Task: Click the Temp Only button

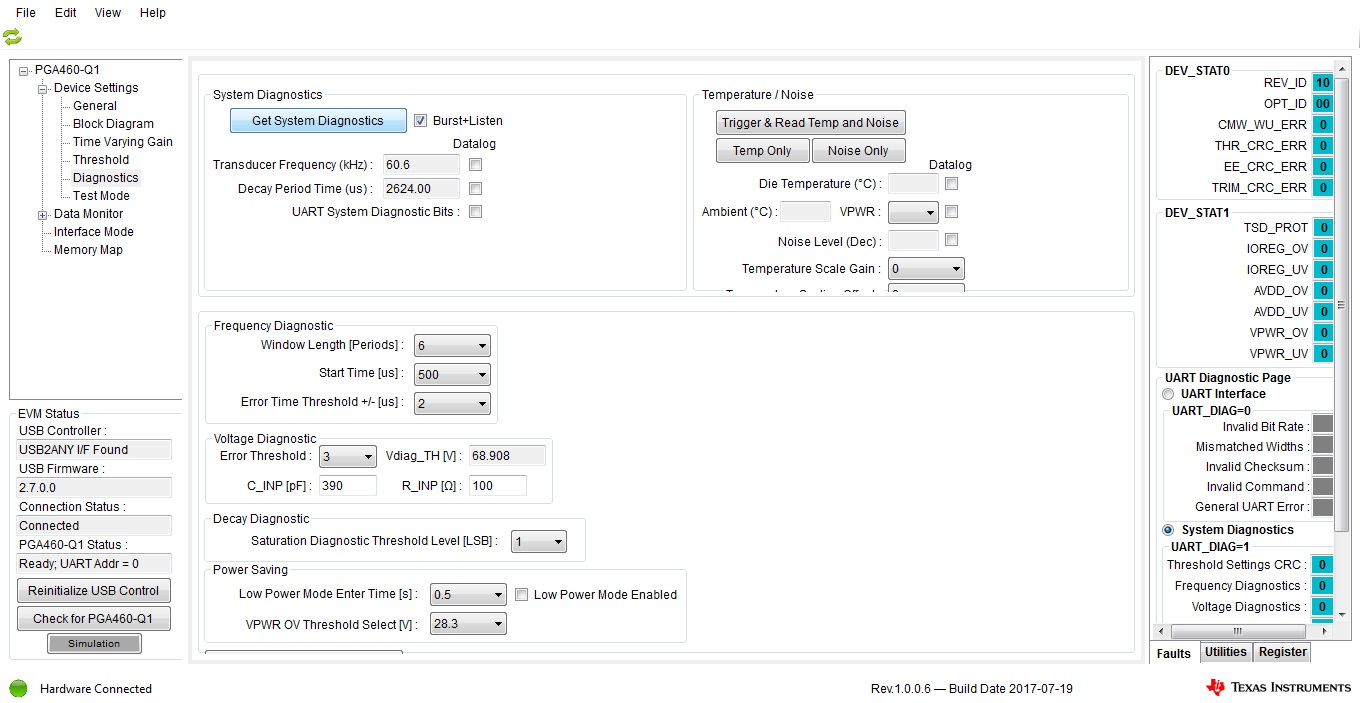Action: (x=762, y=151)
